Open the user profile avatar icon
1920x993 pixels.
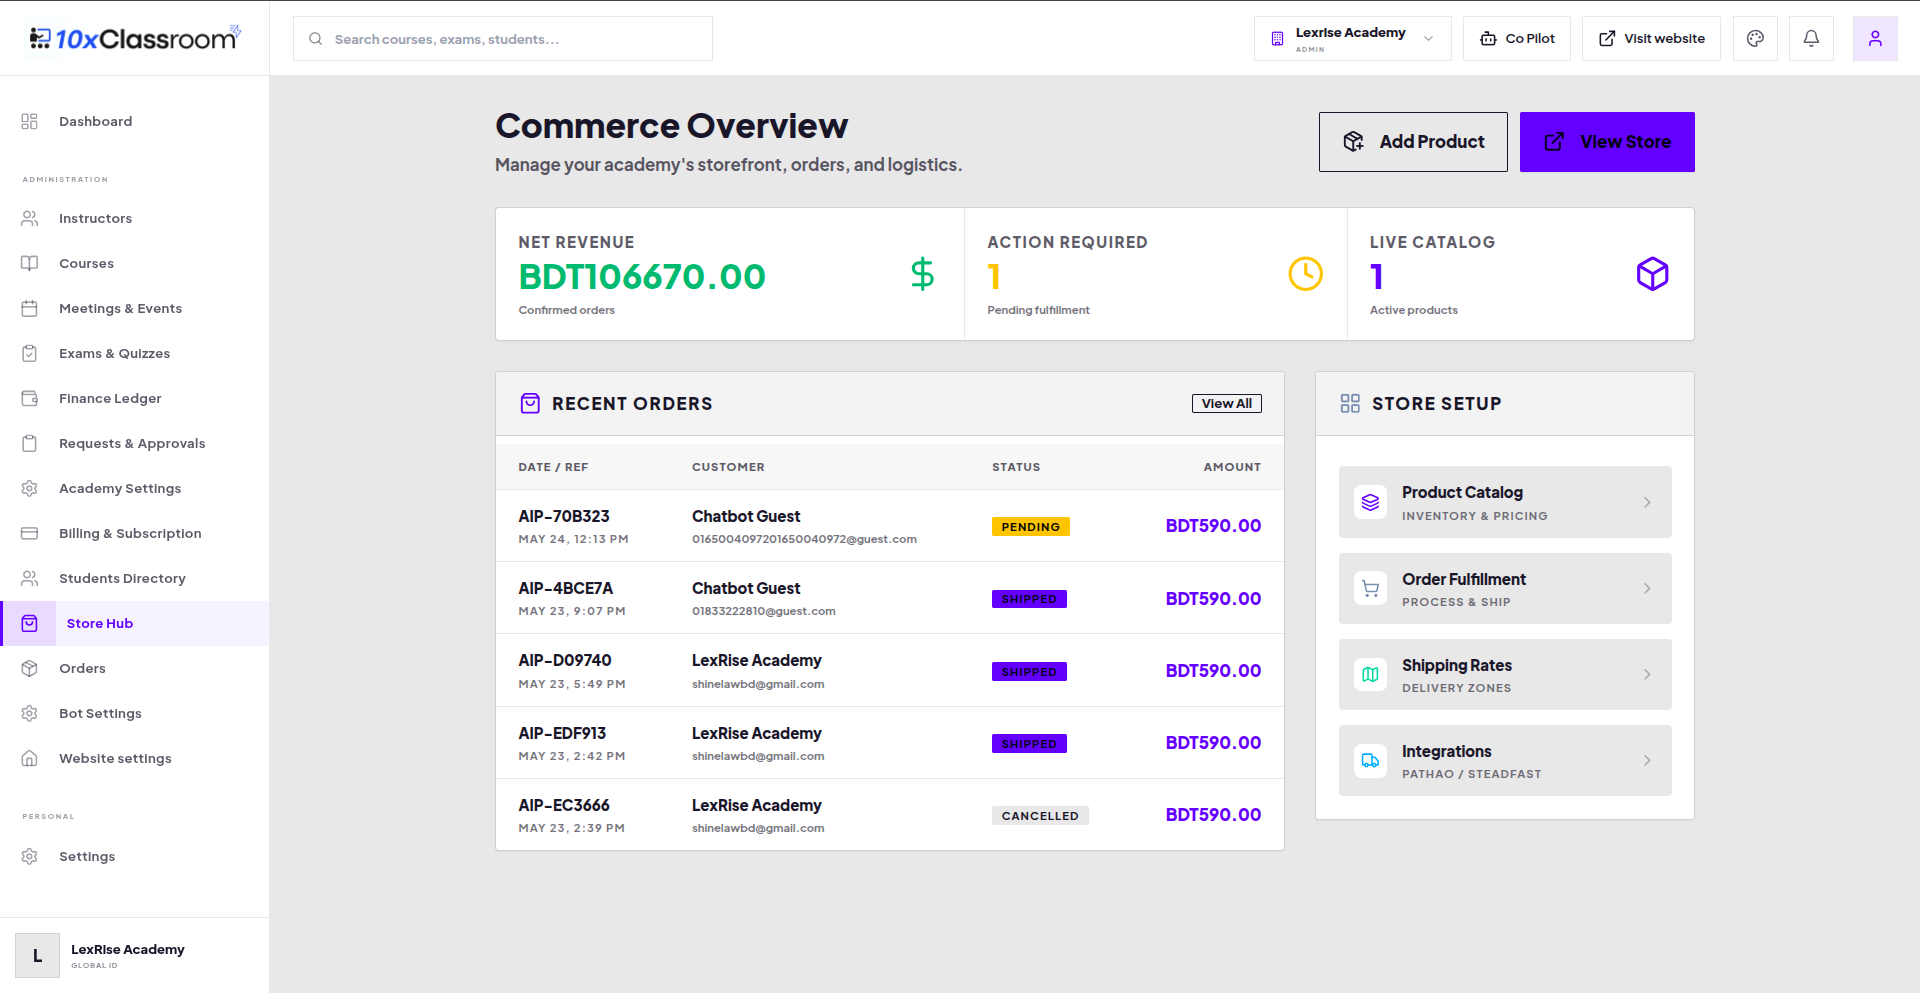pos(1875,38)
